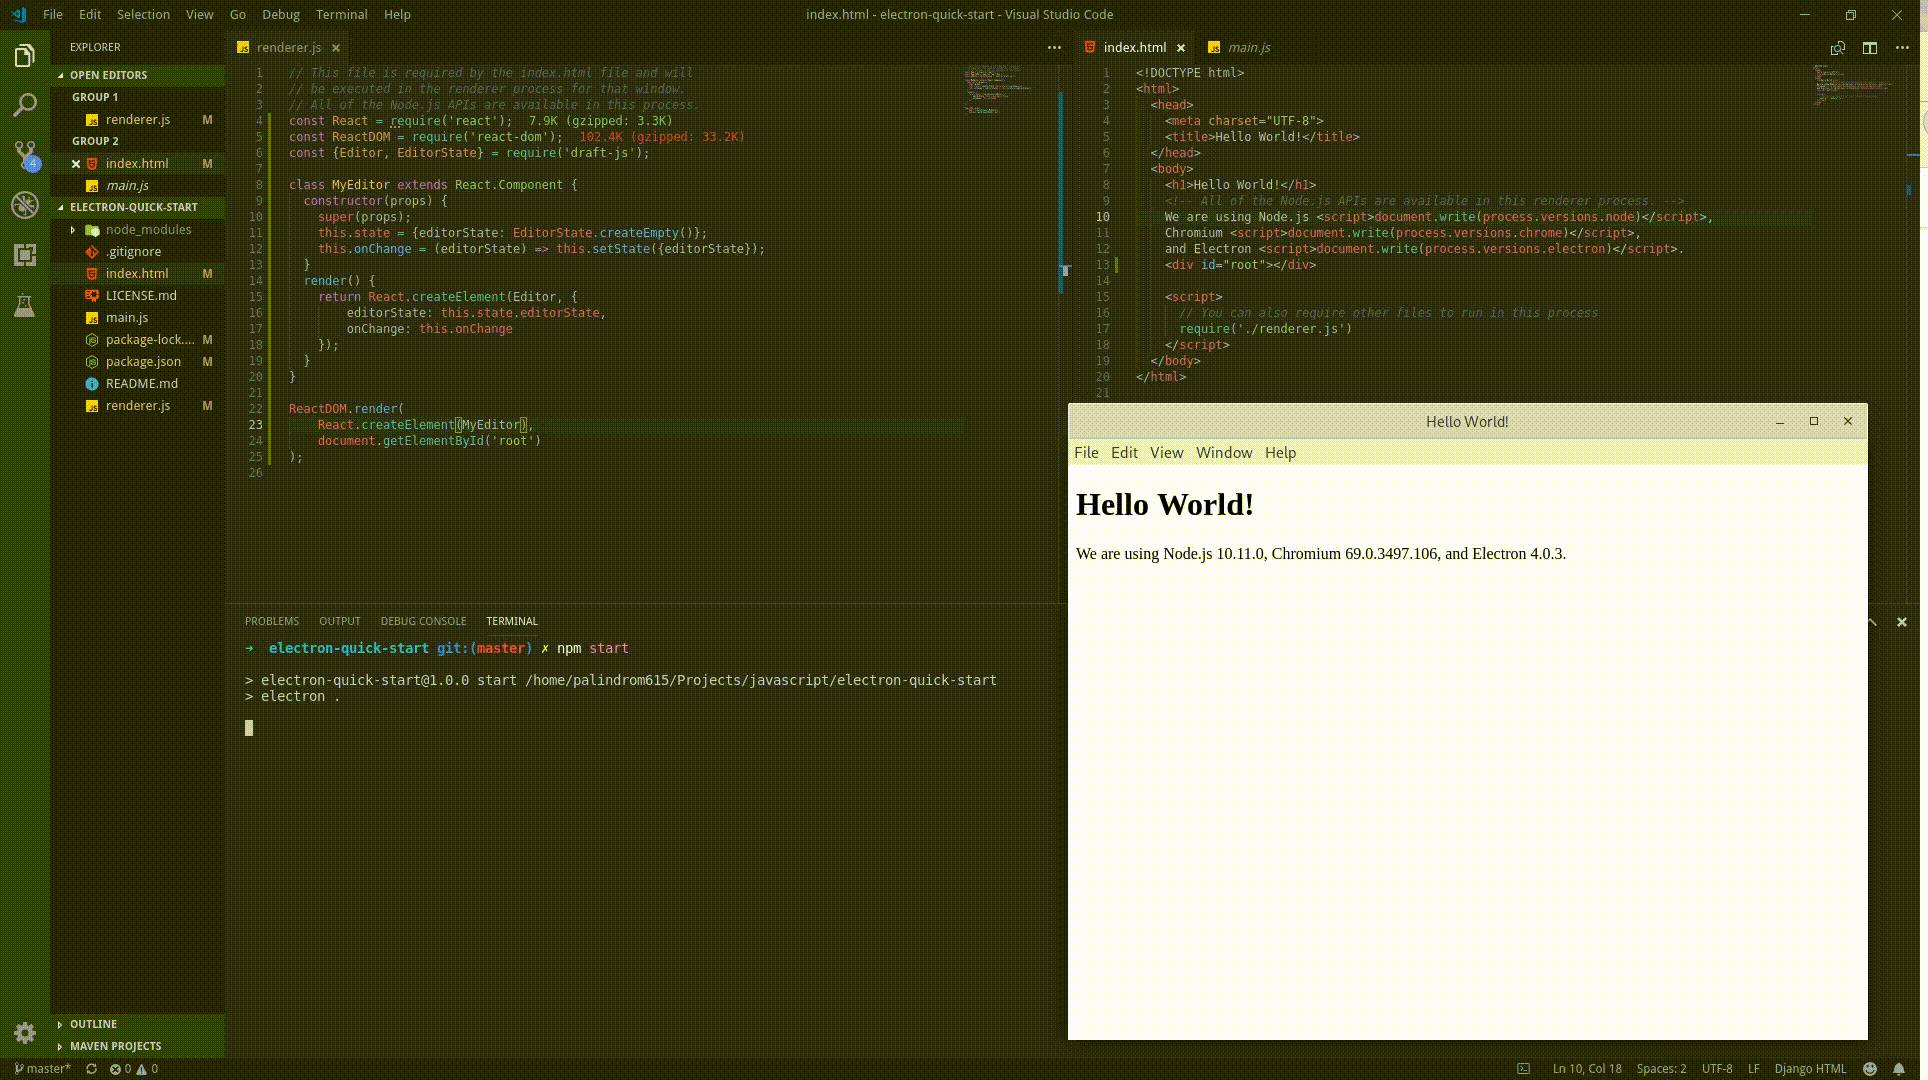
Task: Open the Test view flask icon
Action: pyautogui.click(x=24, y=305)
